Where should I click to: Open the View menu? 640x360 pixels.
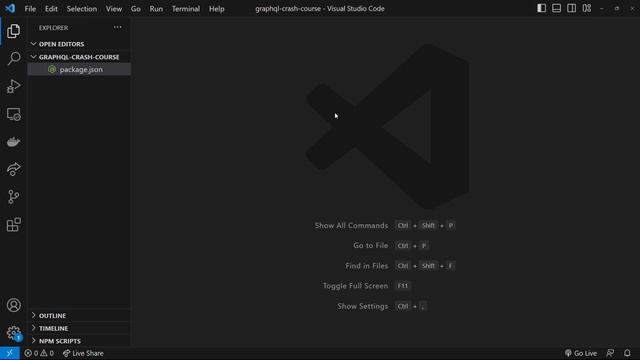(113, 9)
